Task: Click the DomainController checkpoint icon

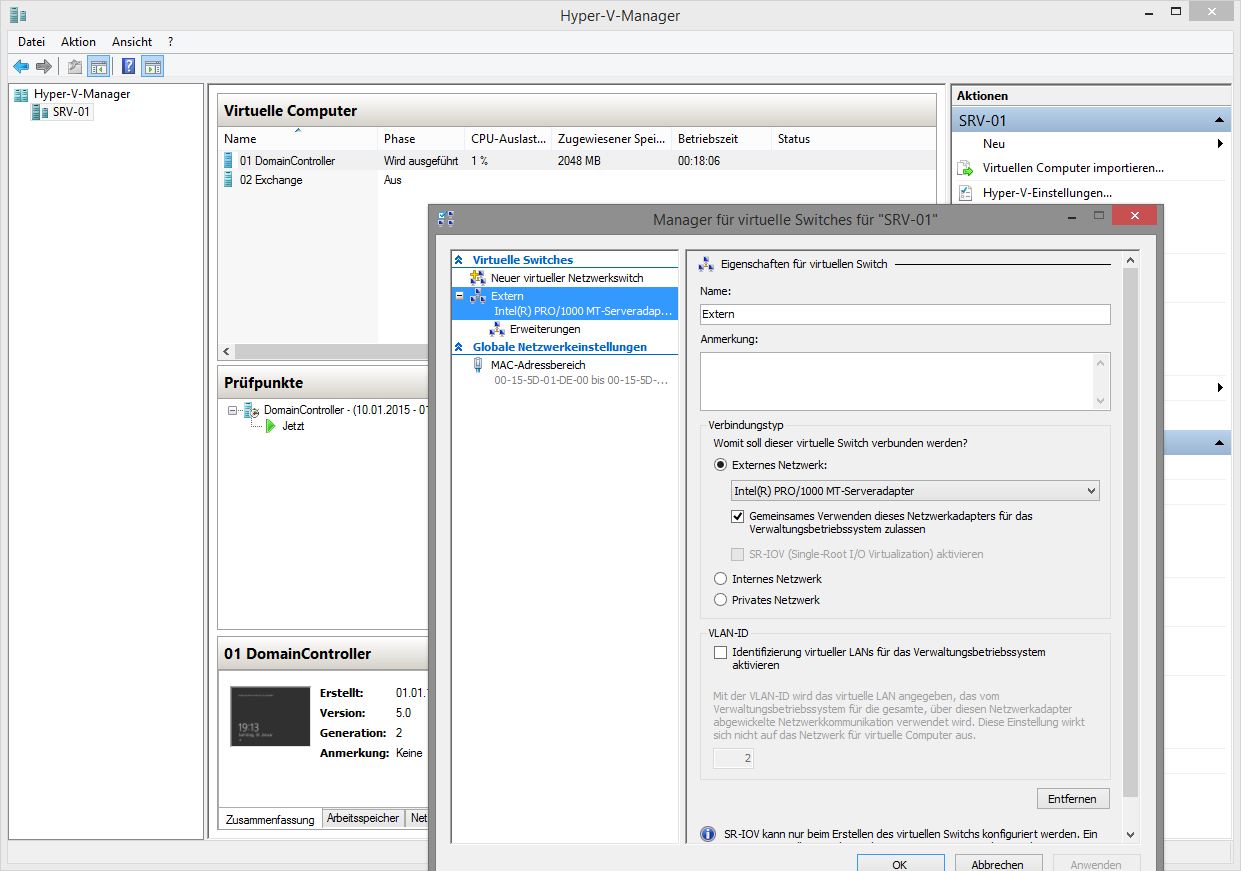Action: (x=251, y=410)
